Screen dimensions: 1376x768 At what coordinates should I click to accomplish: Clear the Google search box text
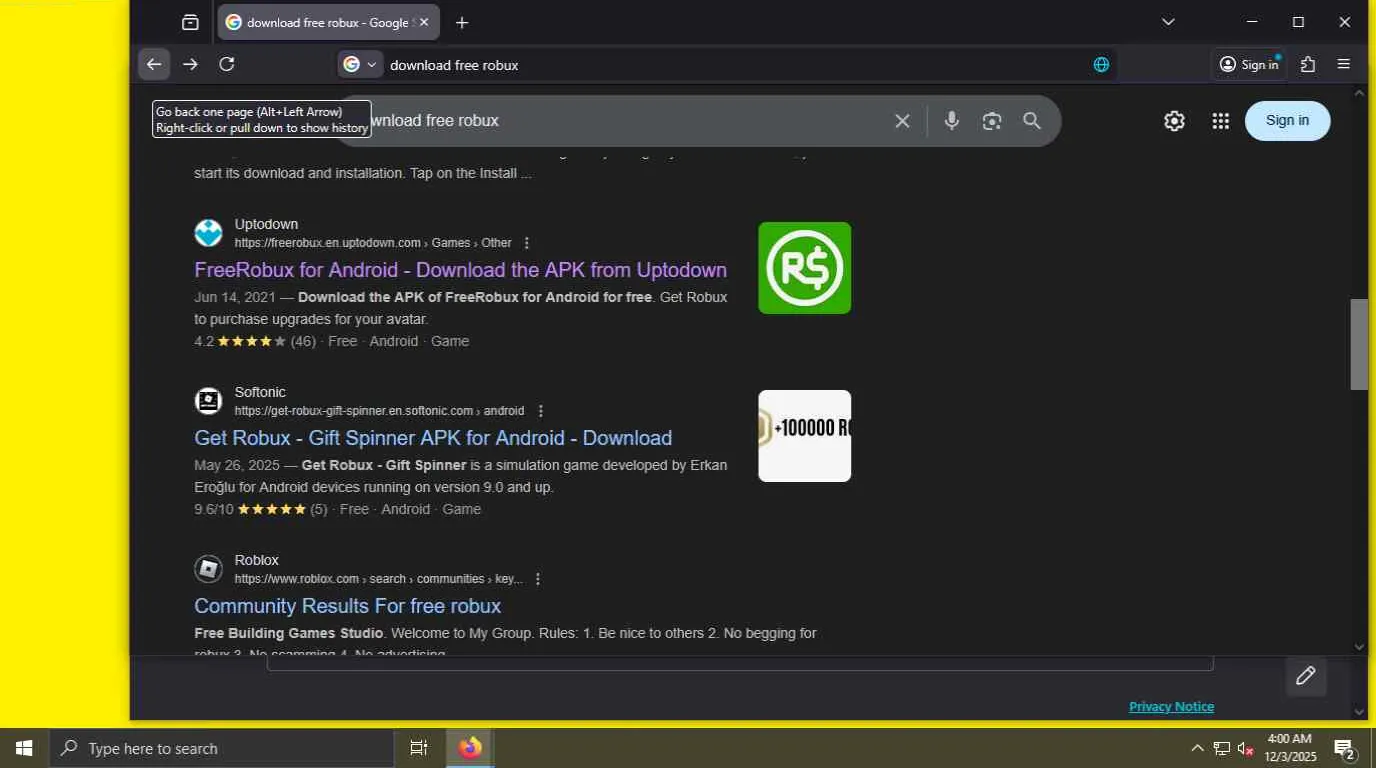902,121
